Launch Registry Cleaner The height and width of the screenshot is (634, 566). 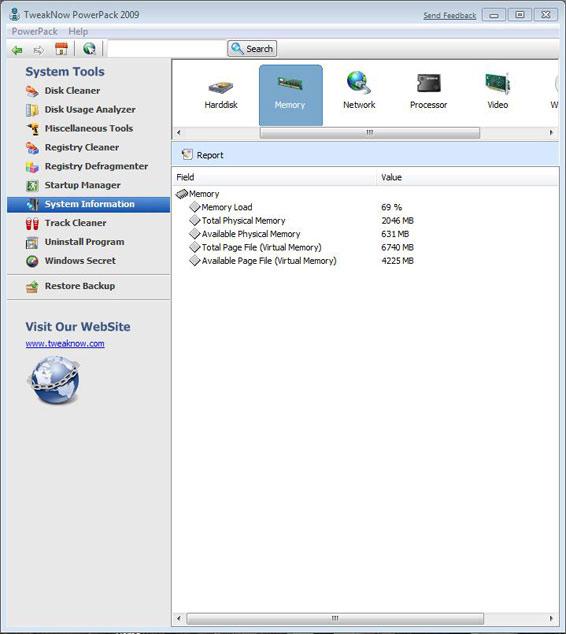pyautogui.click(x=72, y=148)
